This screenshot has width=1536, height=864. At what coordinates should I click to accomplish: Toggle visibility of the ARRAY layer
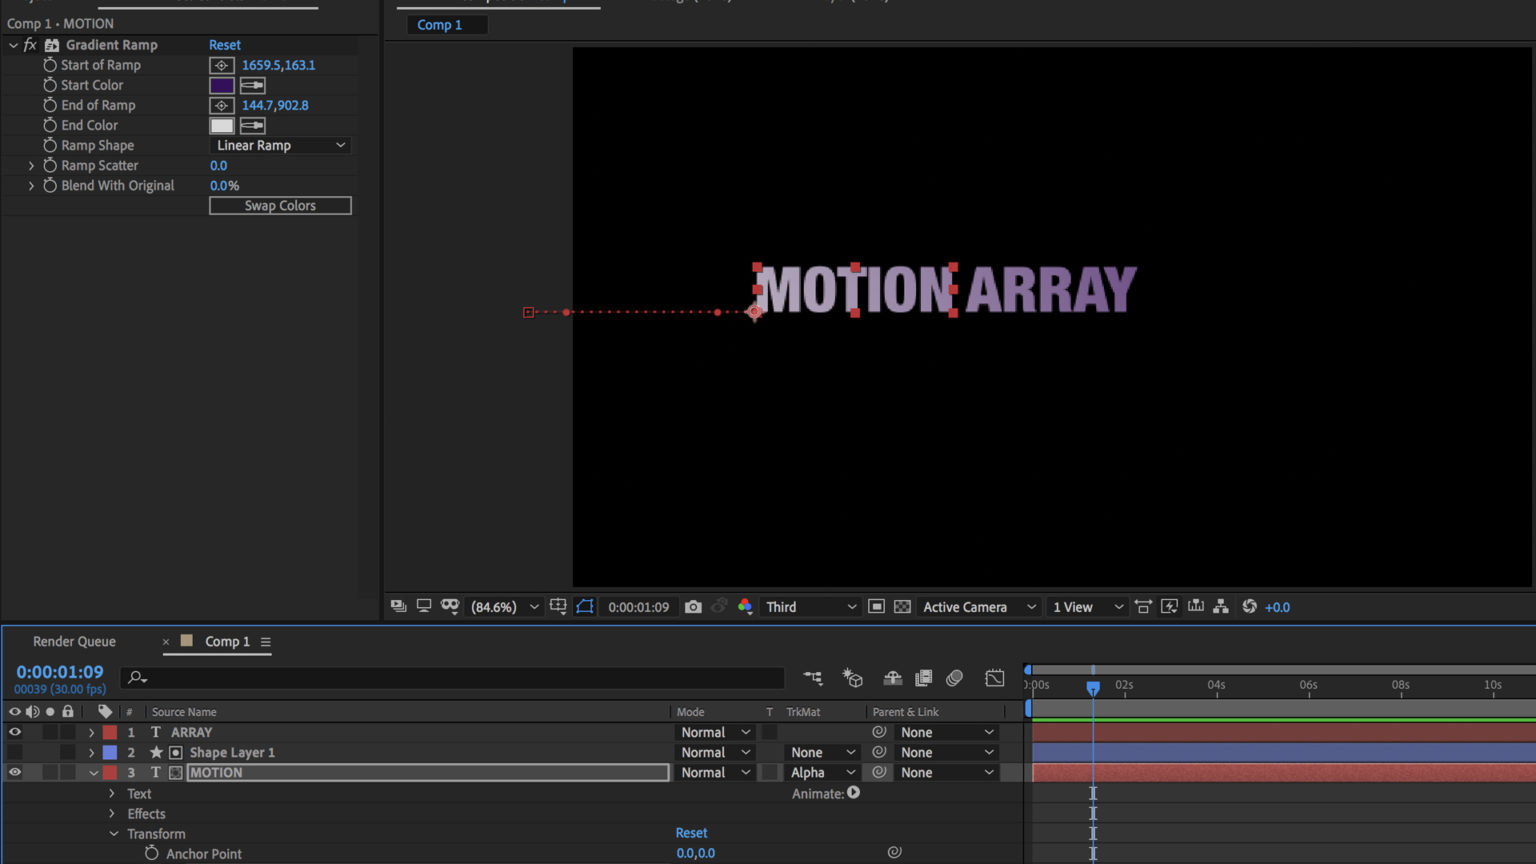tap(14, 731)
